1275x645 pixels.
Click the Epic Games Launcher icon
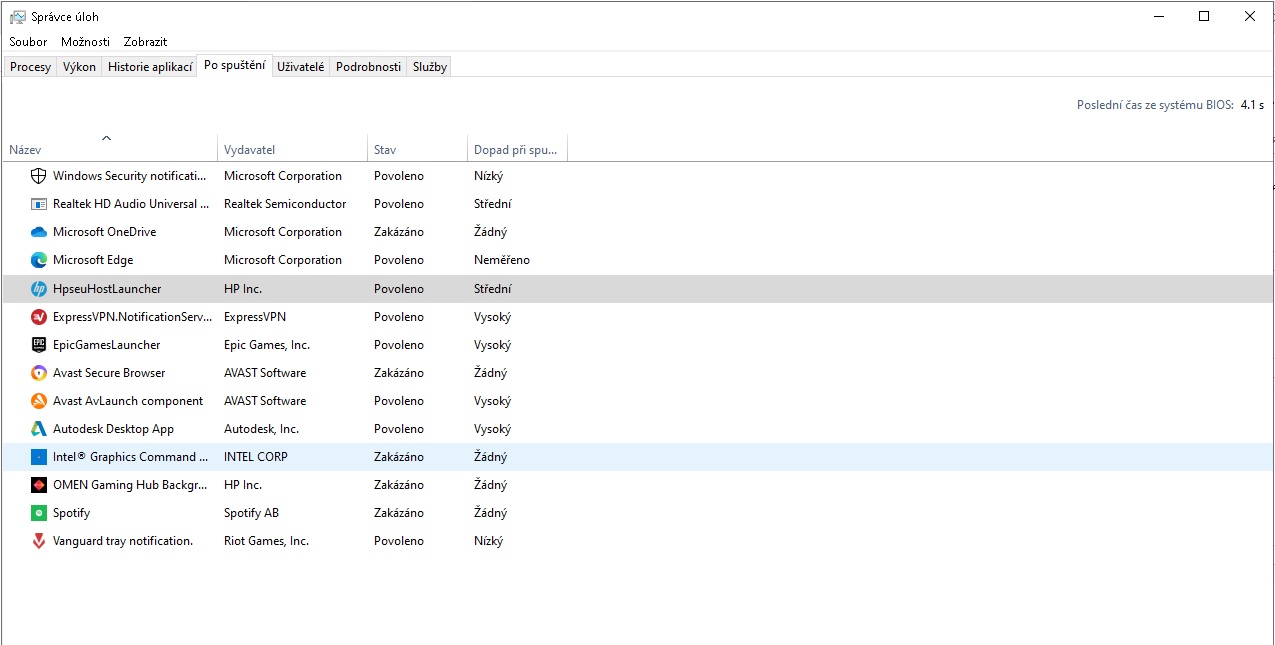click(39, 345)
